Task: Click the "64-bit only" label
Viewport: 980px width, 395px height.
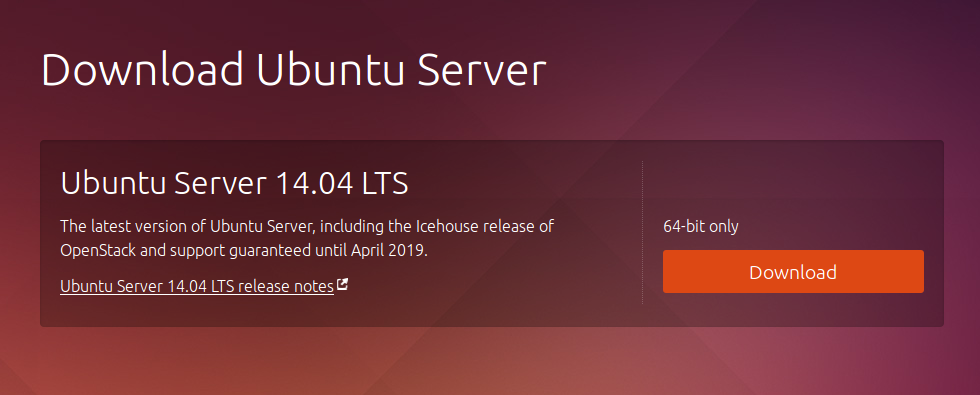Action: (x=701, y=226)
